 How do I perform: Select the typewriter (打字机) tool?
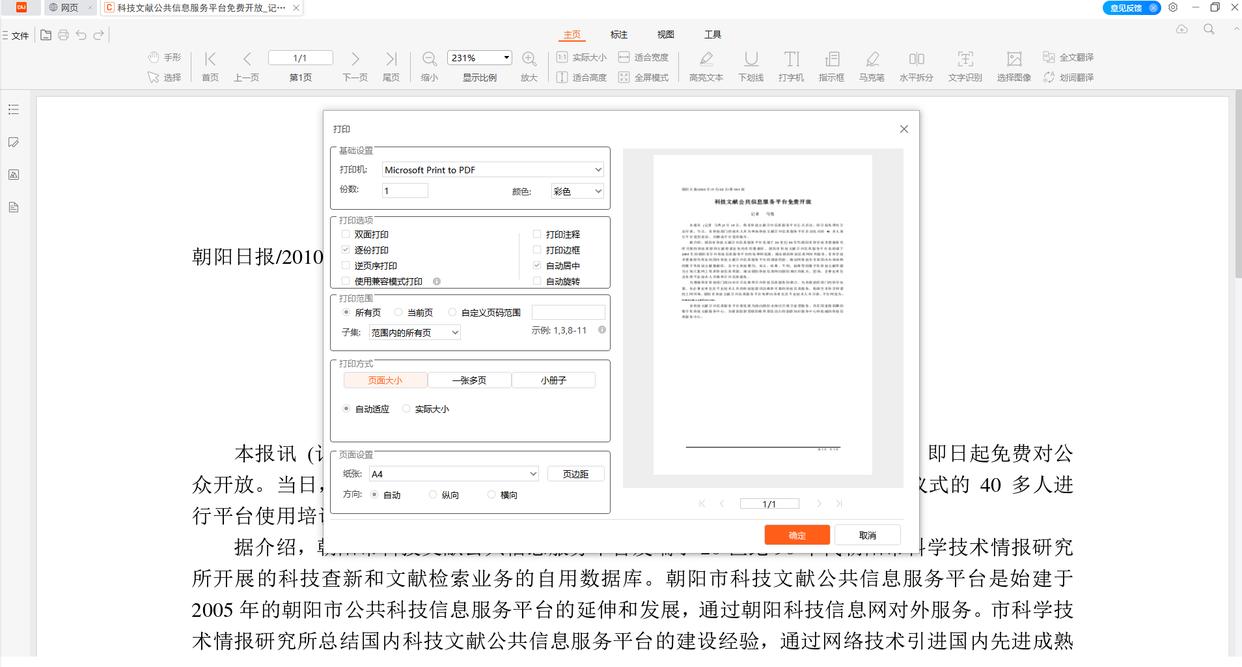point(791,60)
